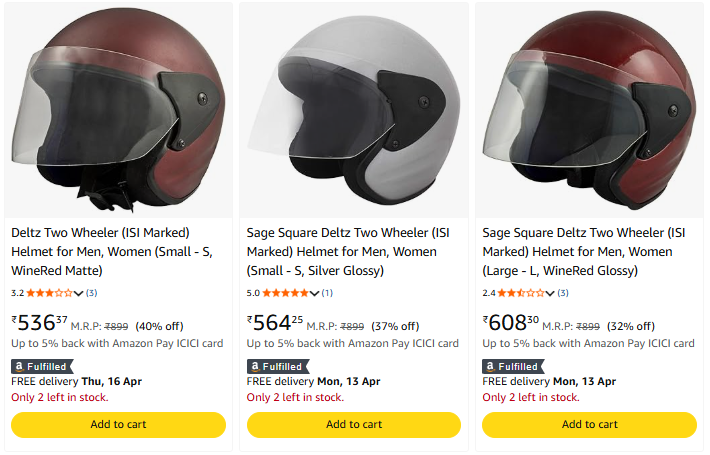Click the 2.4 star rating icons
Viewport: 710px width, 455px height.
[x=521, y=293]
